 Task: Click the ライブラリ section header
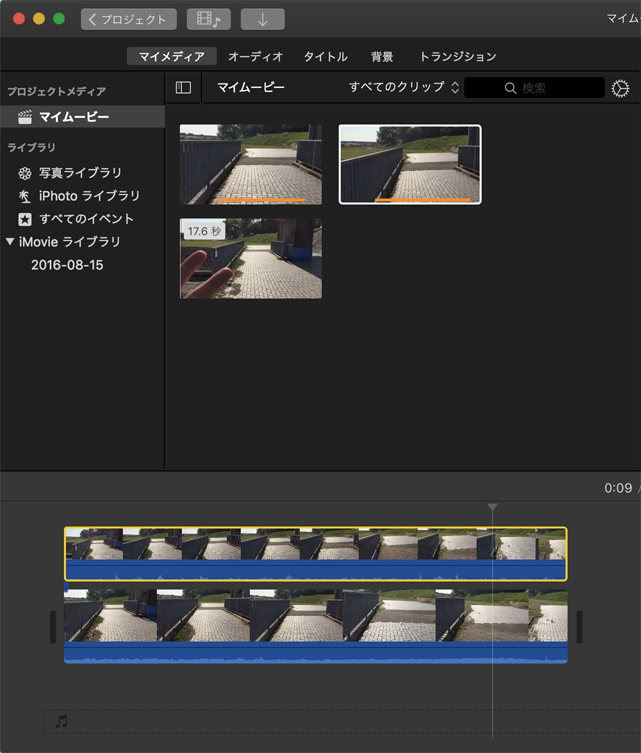point(31,147)
